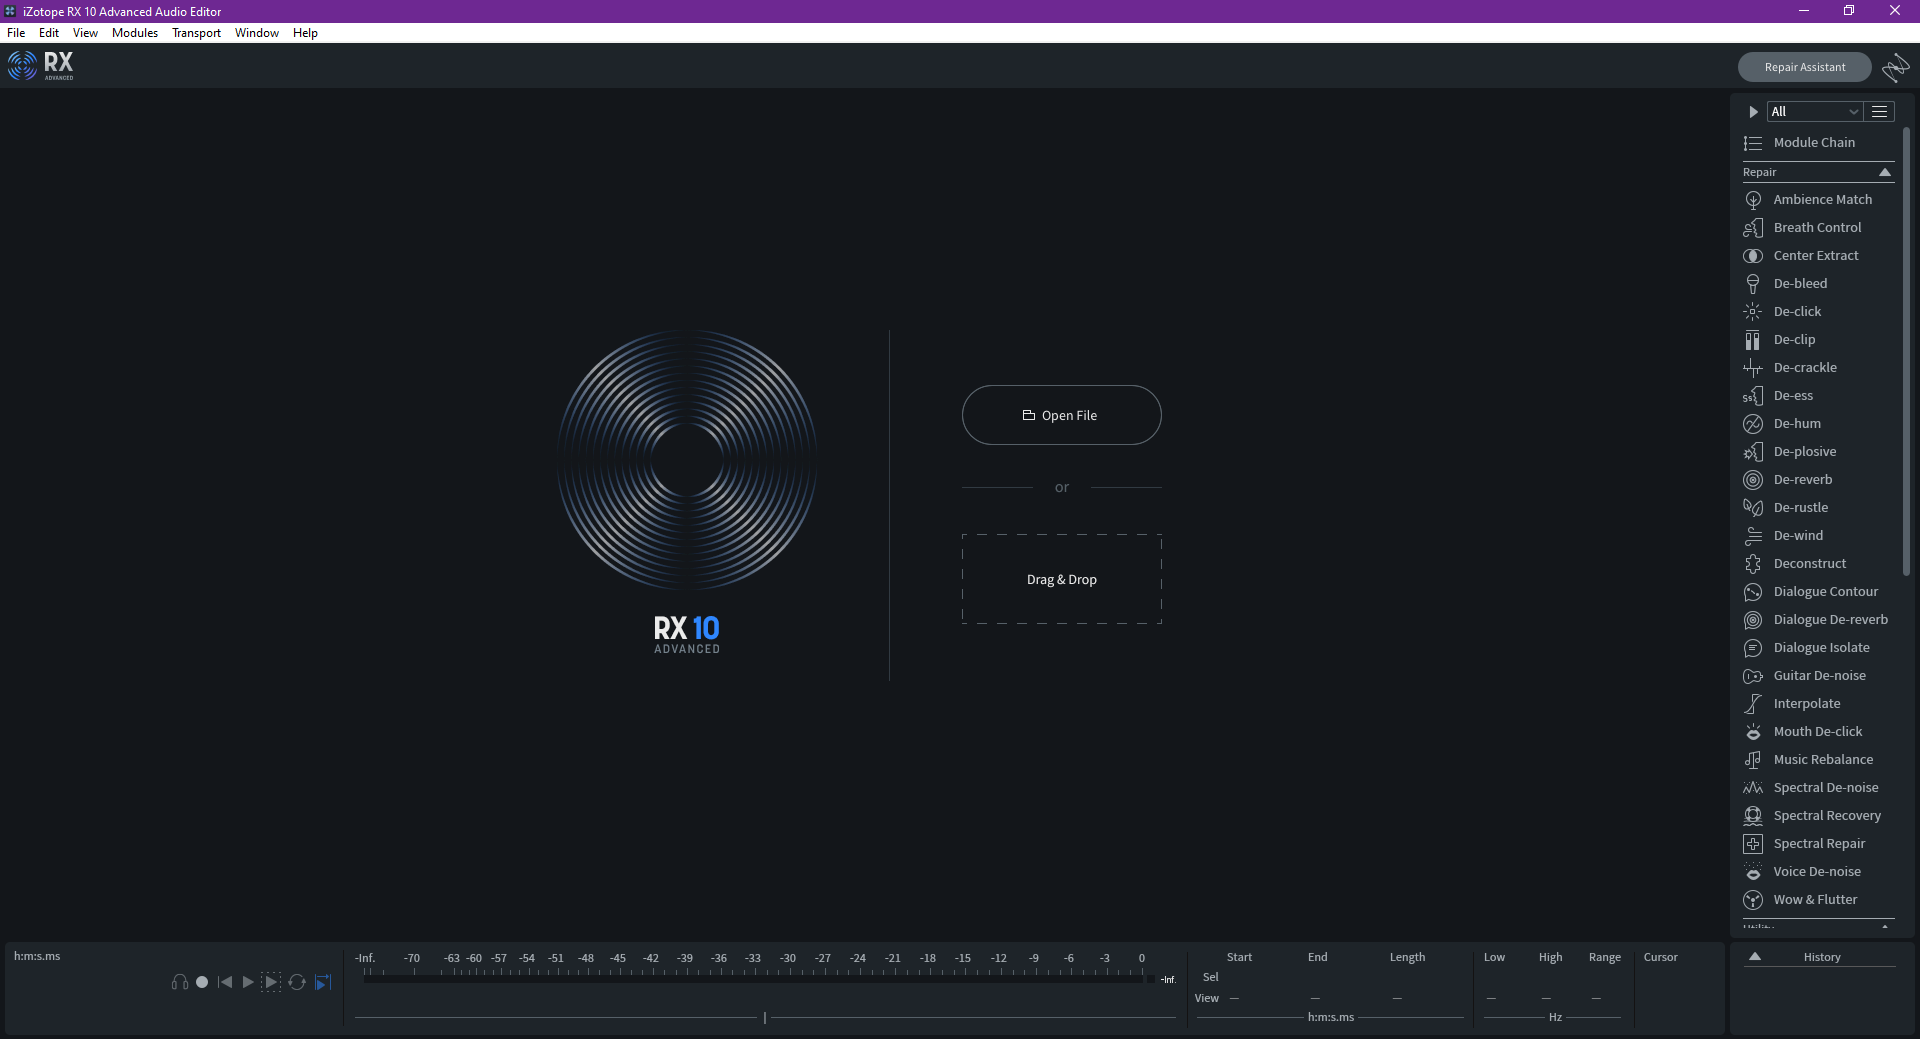Open the Voice De-noise module icon
Viewport: 1920px width, 1039px height.
coord(1753,872)
